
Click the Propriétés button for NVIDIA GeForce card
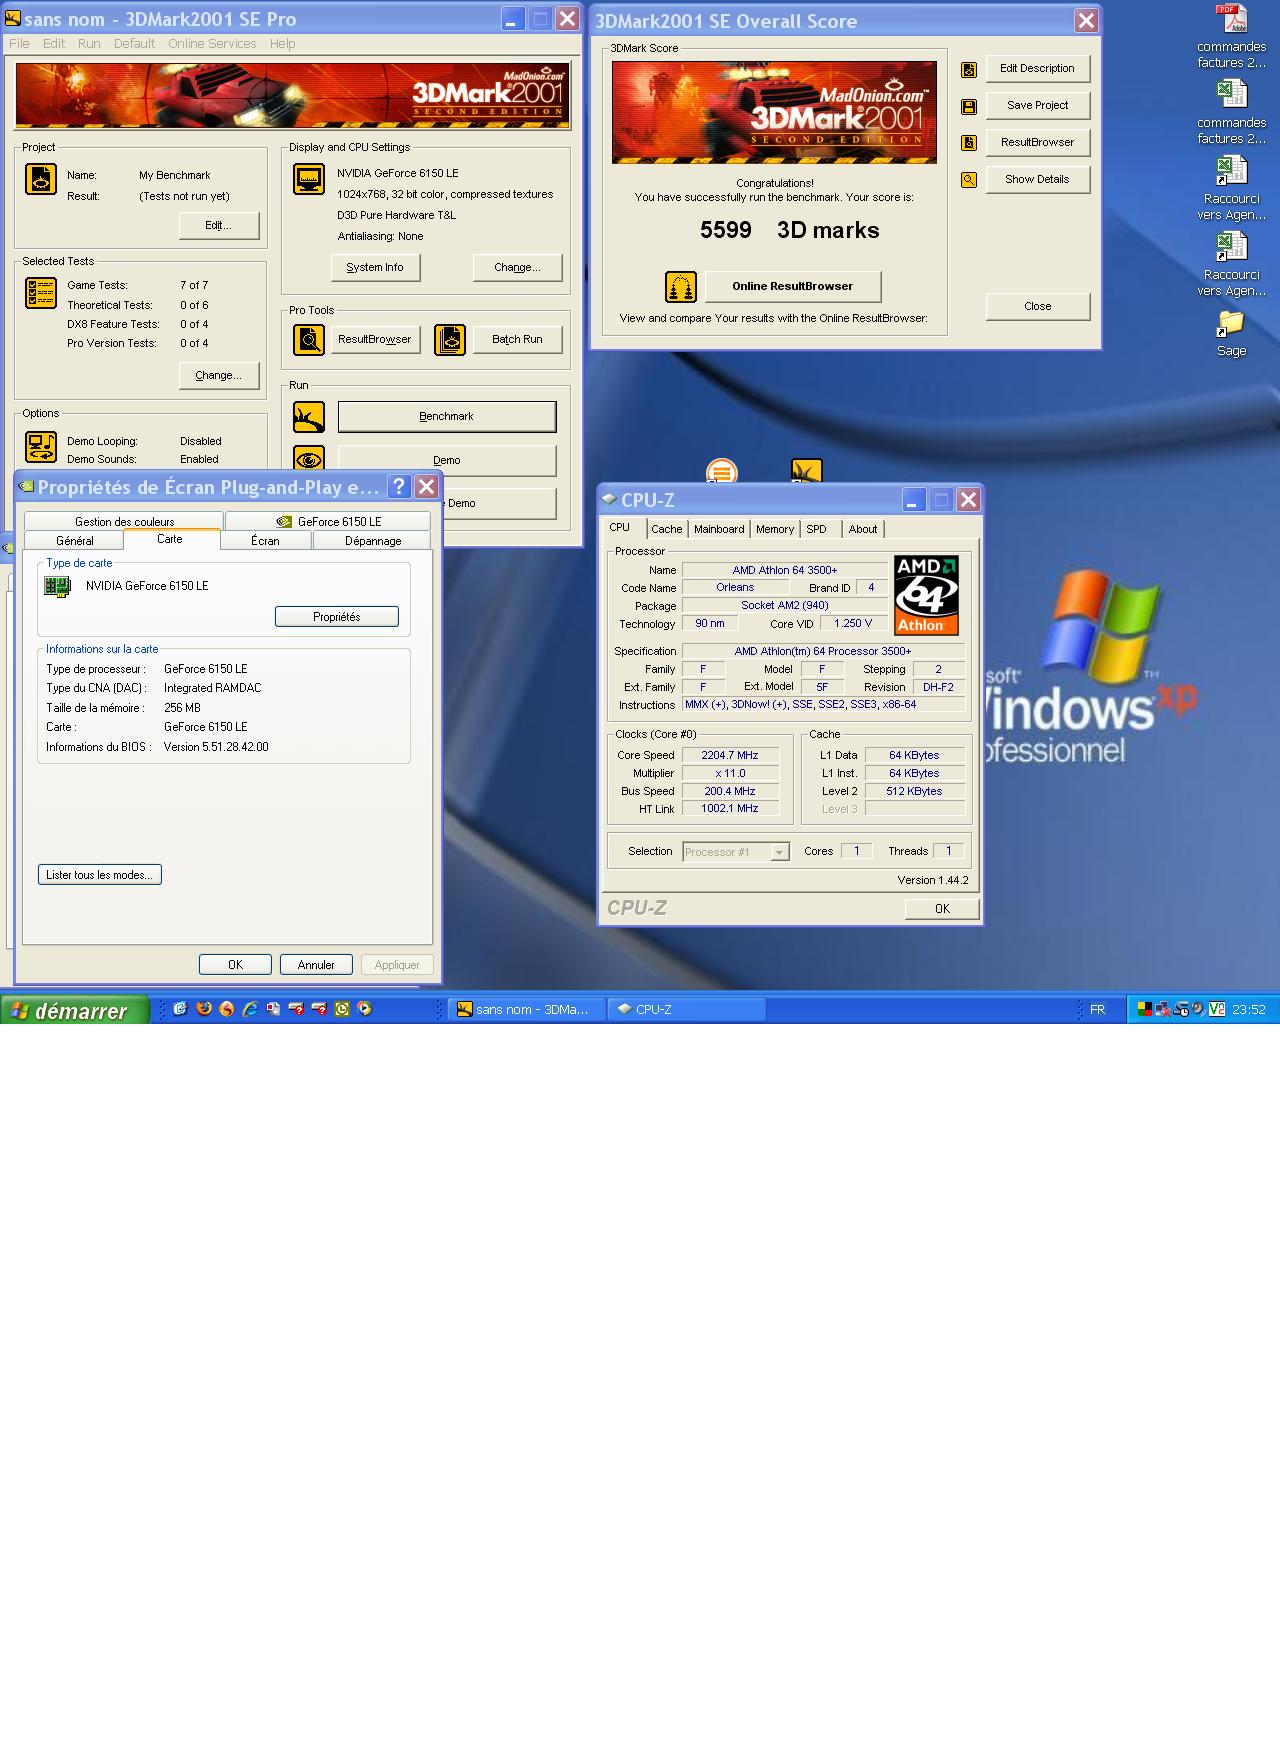[337, 617]
